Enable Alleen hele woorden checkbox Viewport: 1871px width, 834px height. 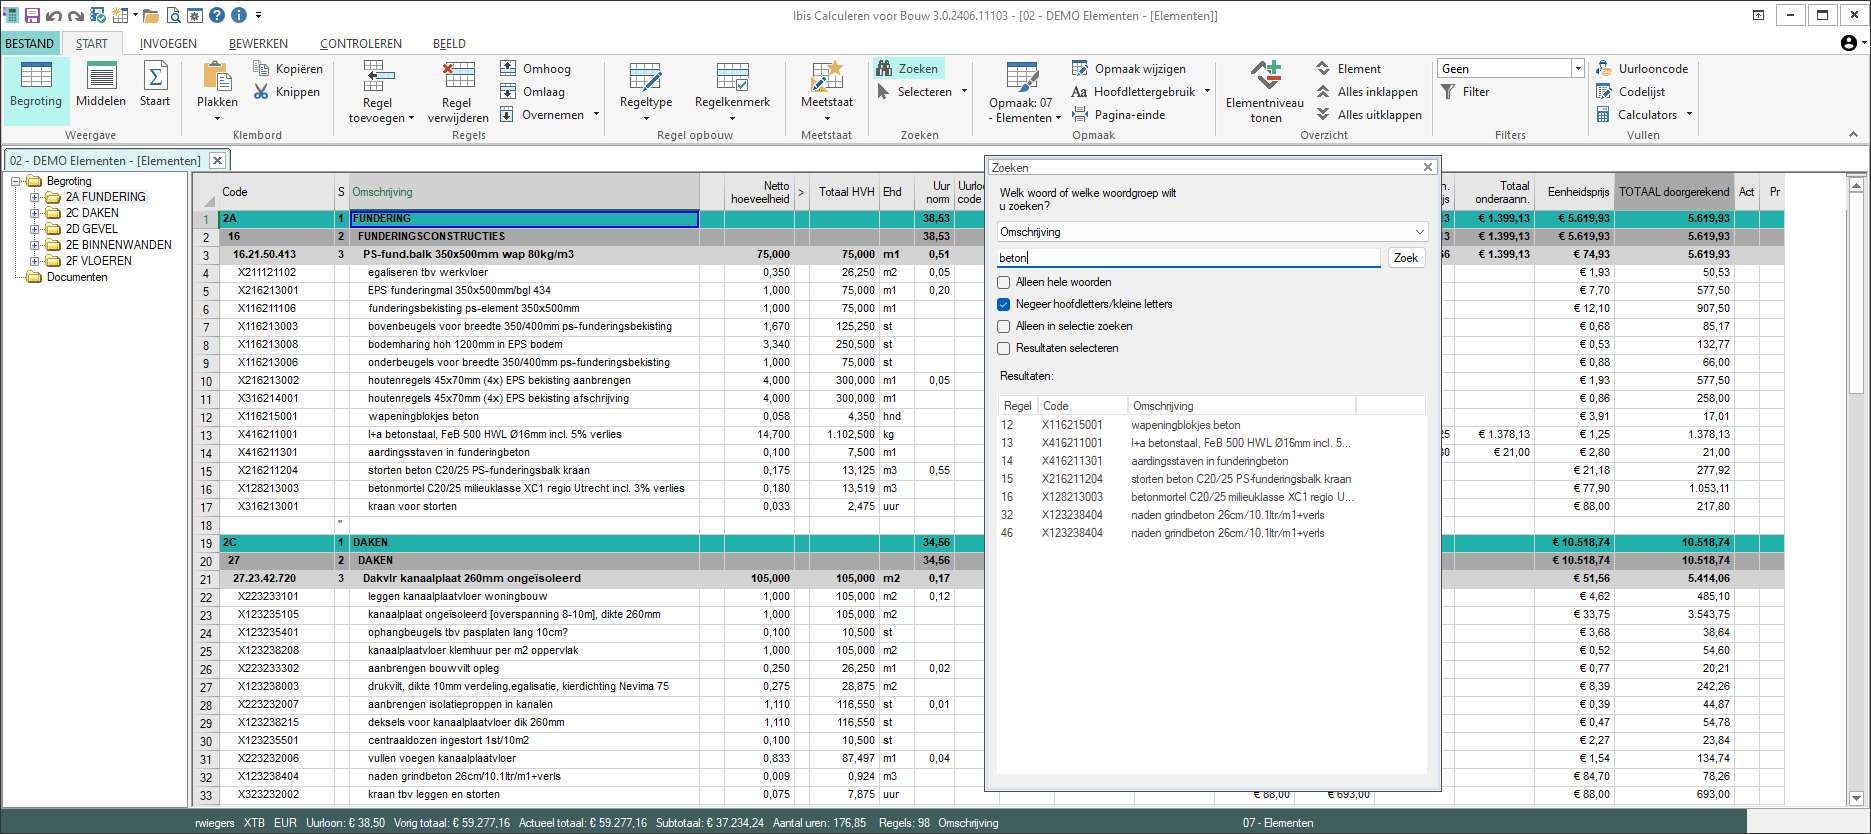[1004, 282]
